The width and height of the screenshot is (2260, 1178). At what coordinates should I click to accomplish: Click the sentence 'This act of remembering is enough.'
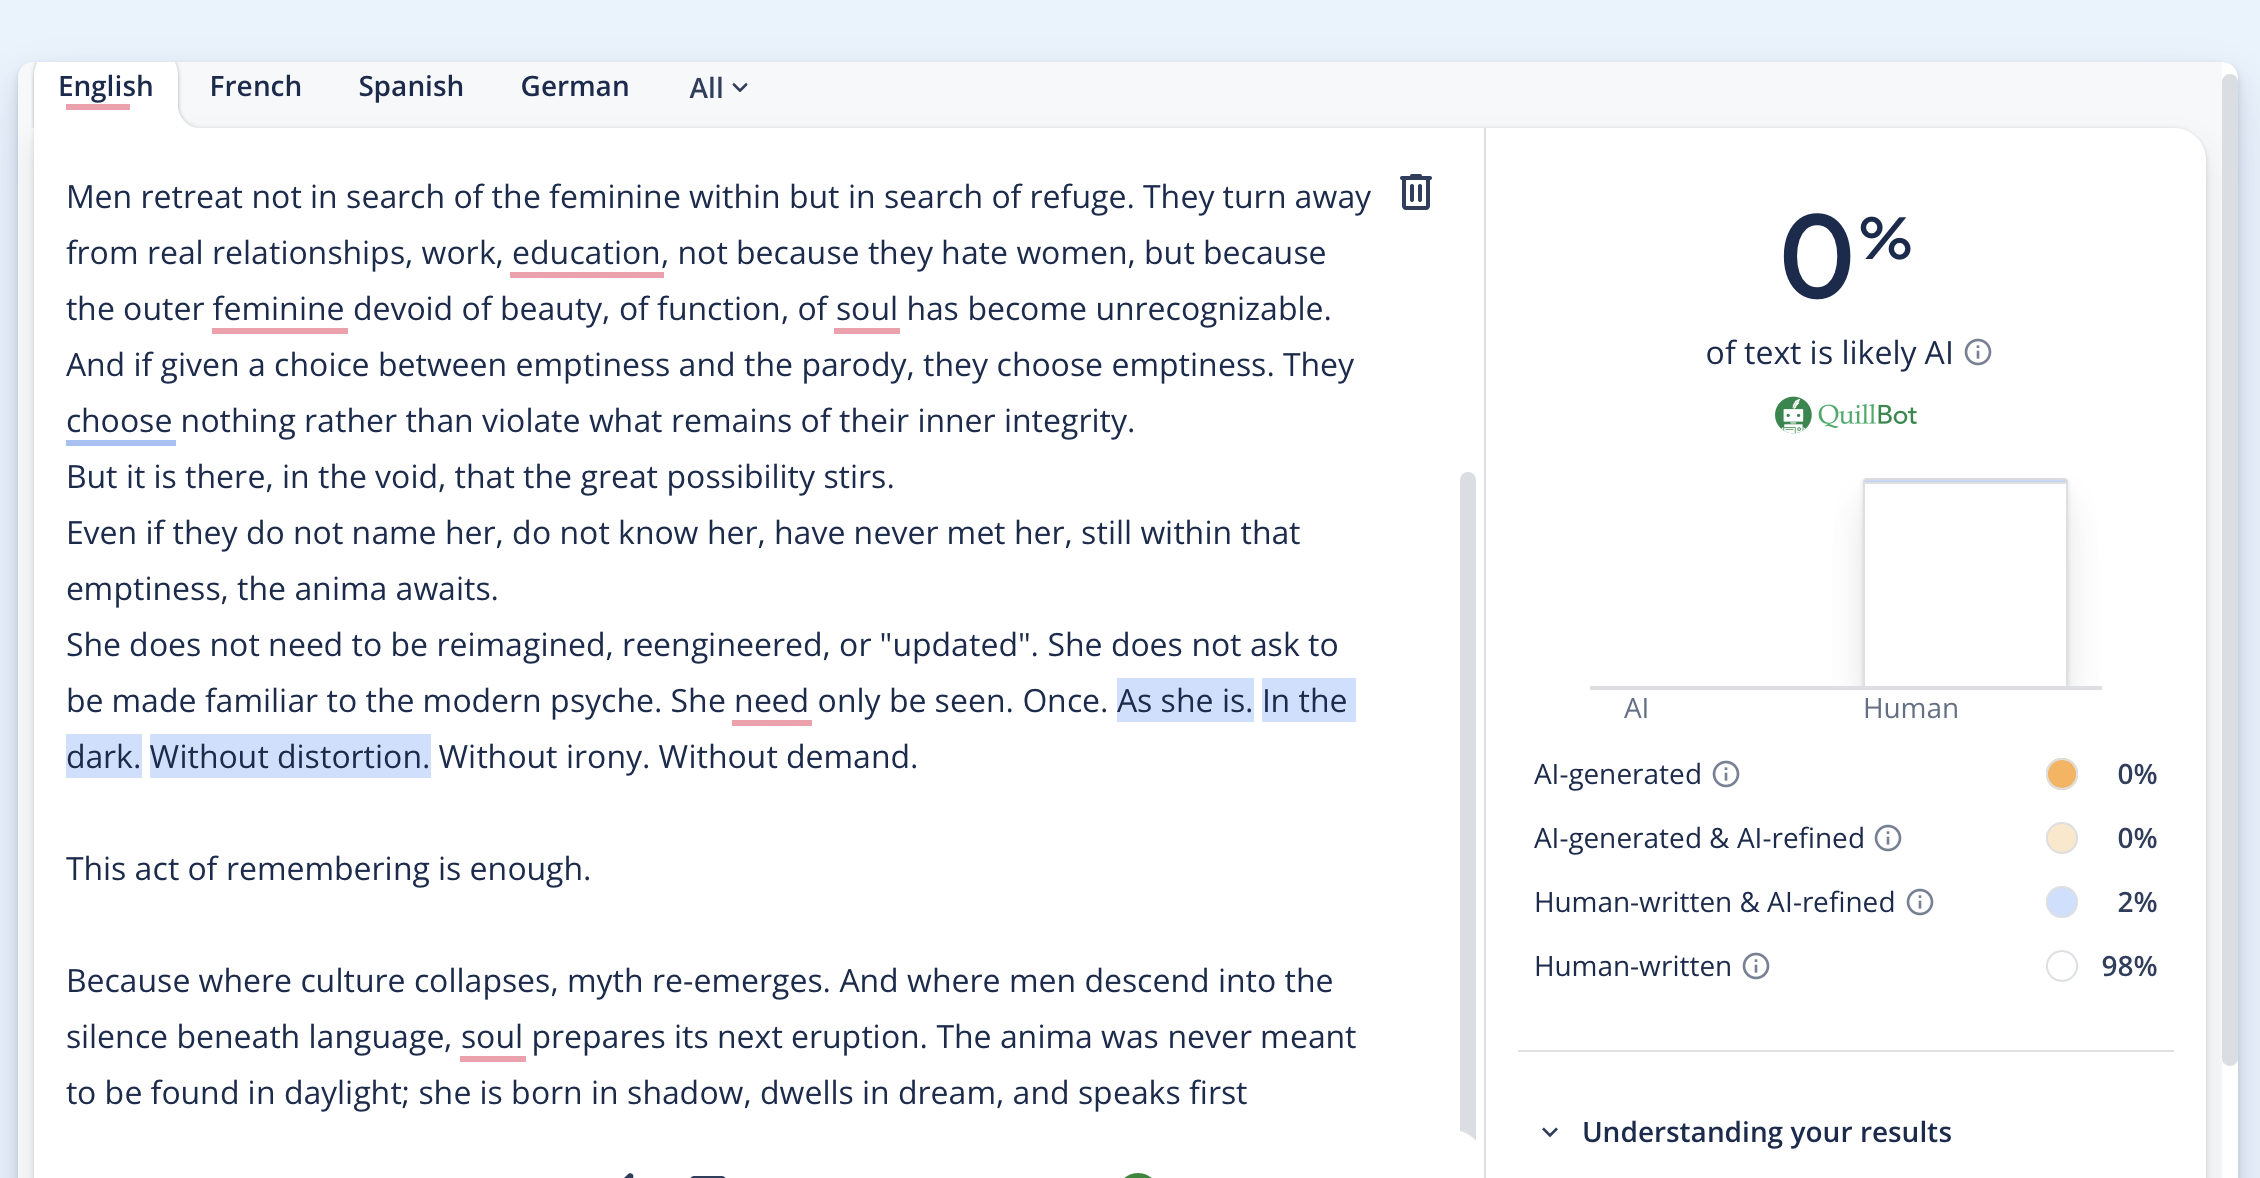coord(329,870)
